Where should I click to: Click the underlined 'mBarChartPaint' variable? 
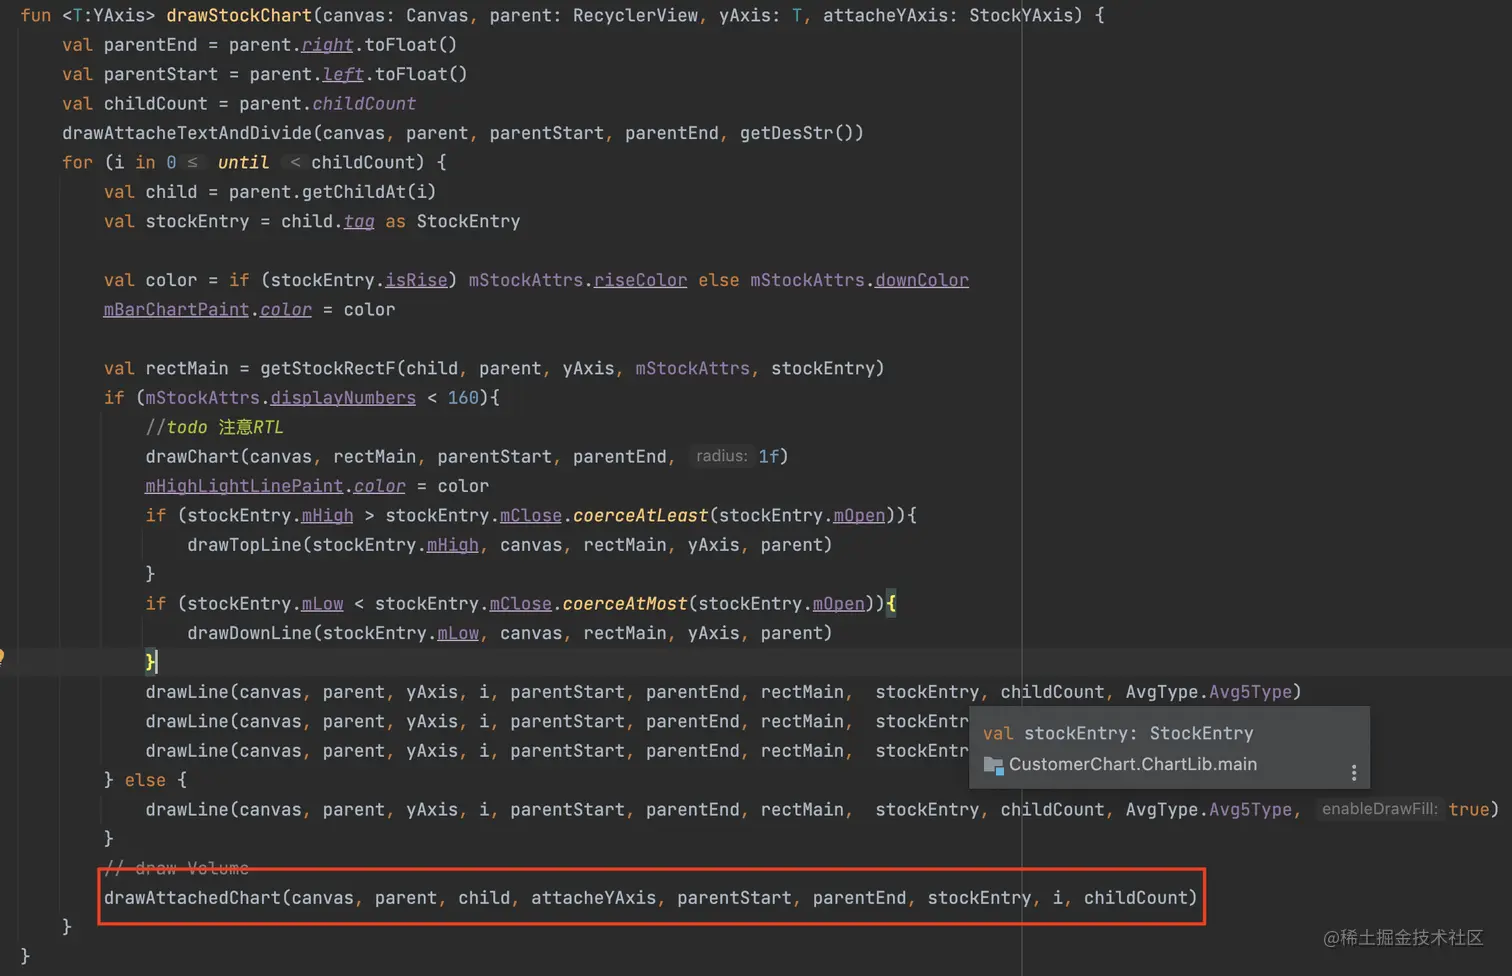[176, 310]
